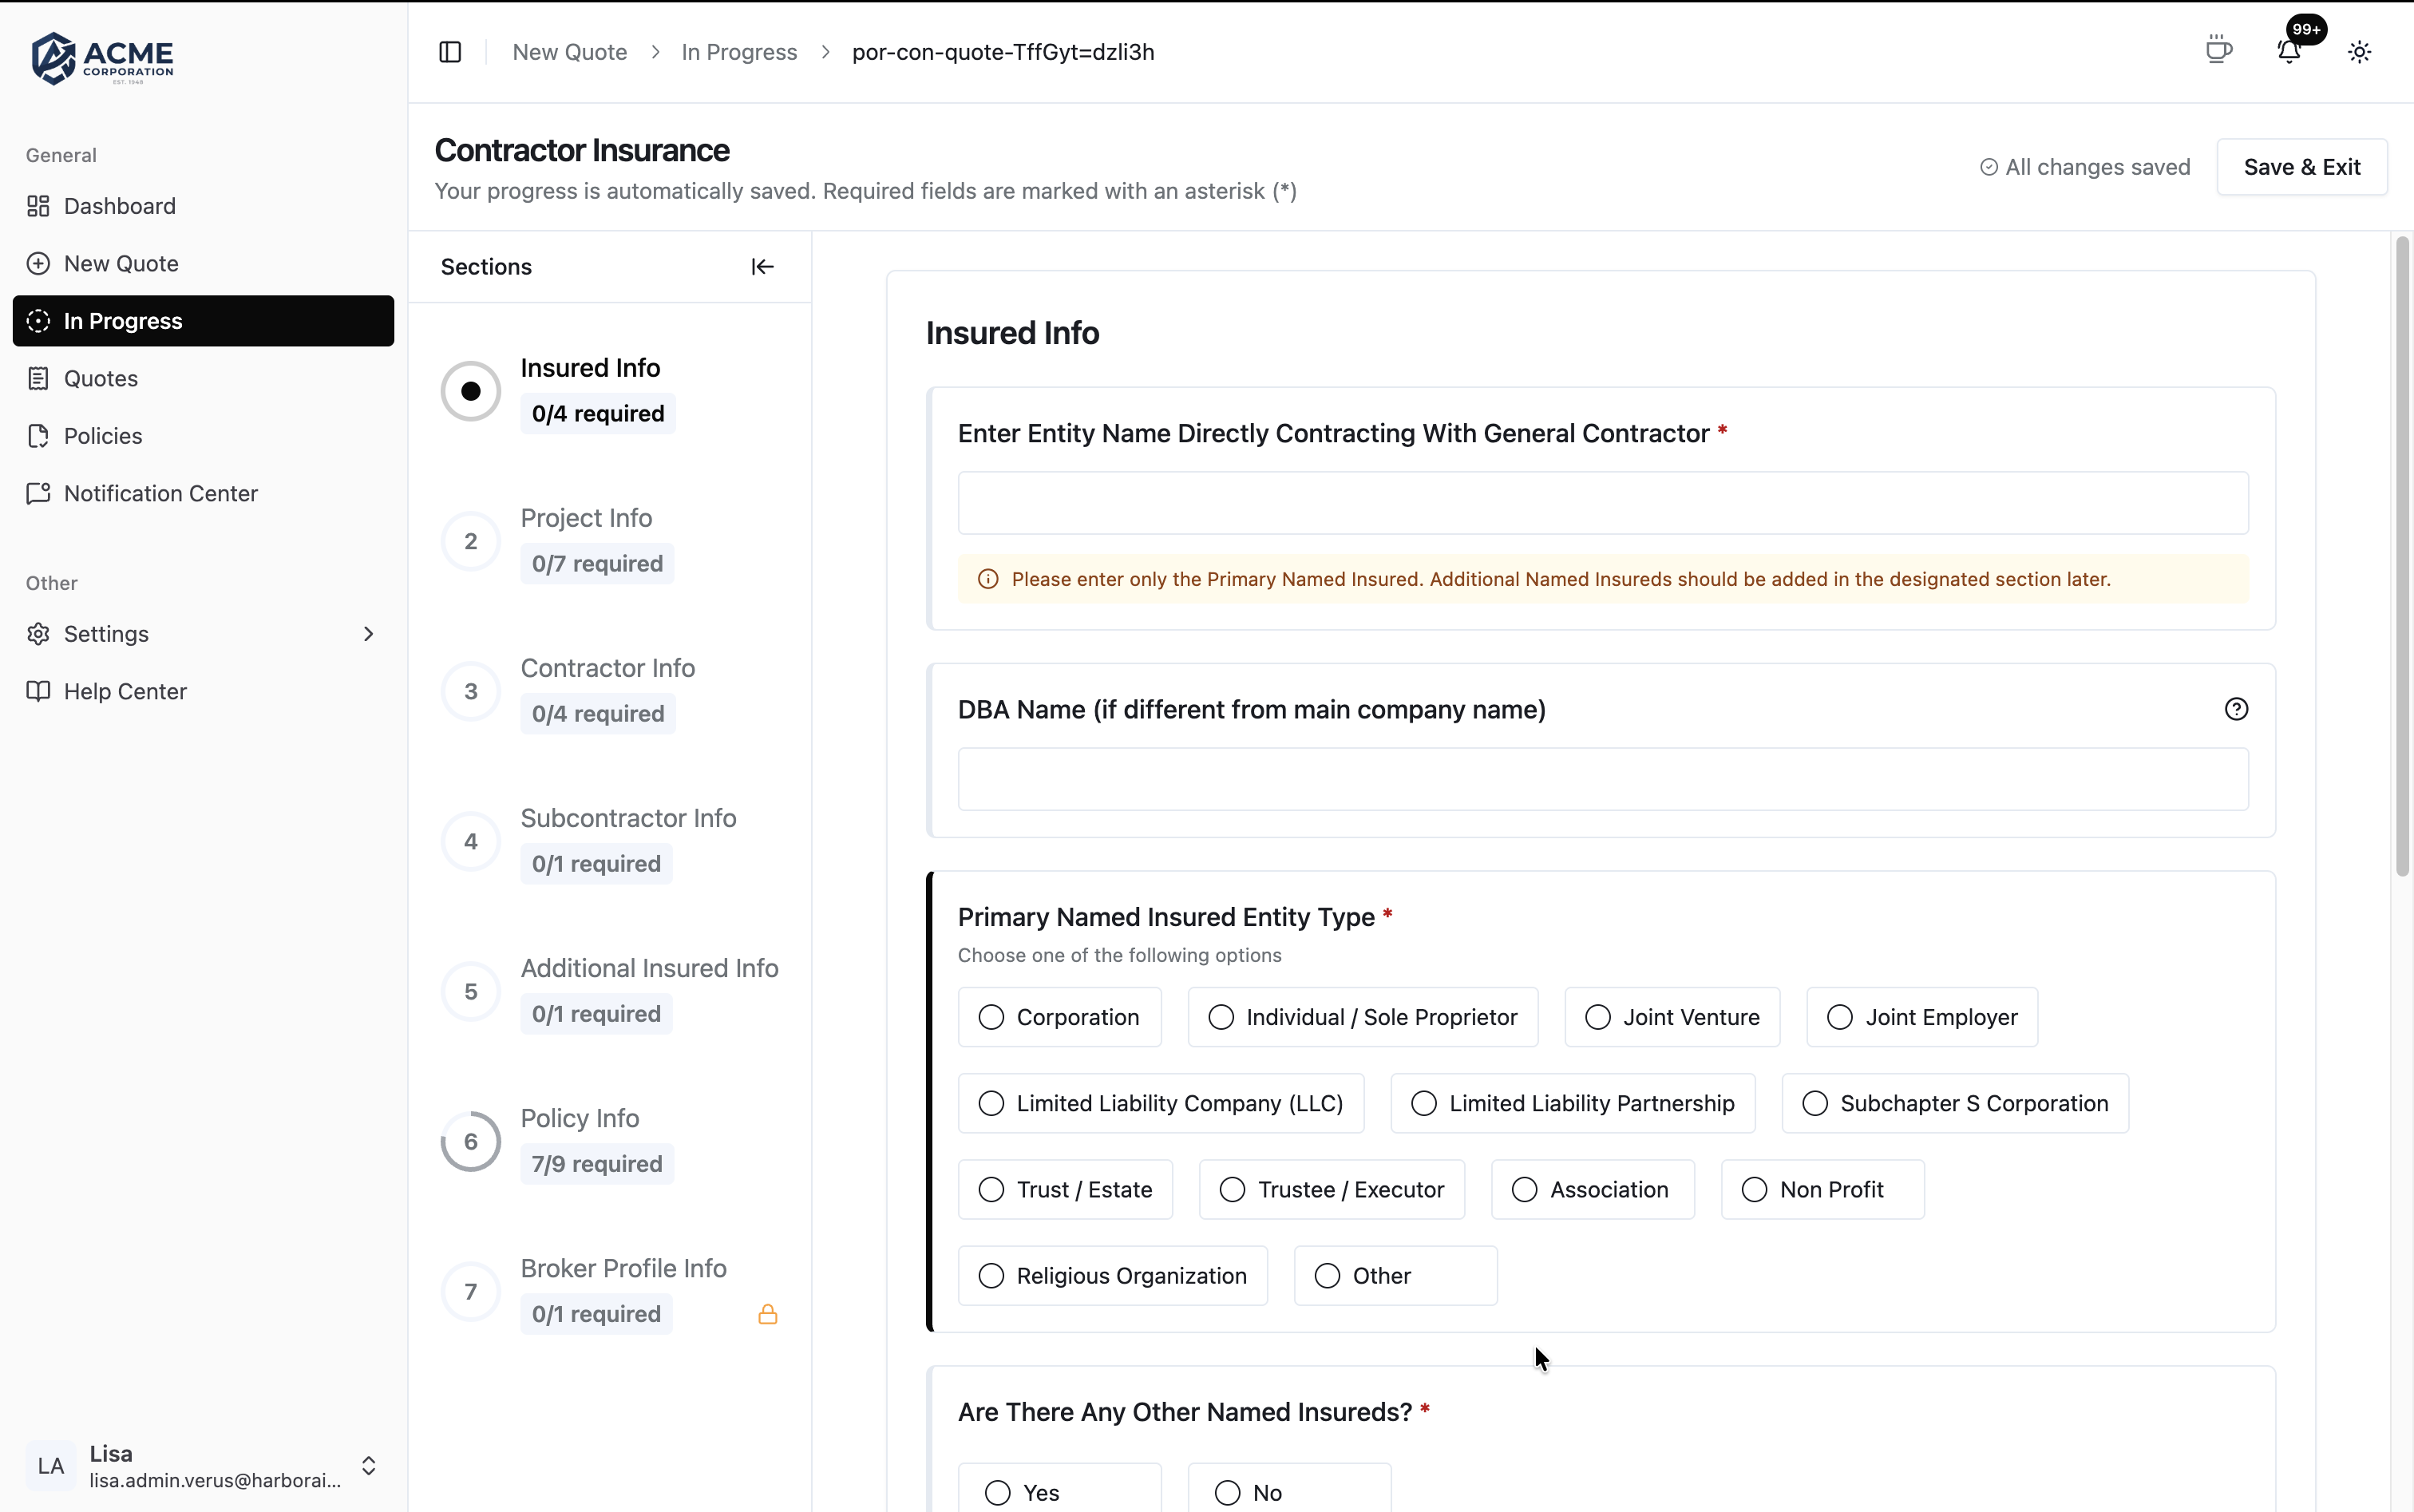Screen dimensions: 2414x1512
Task: Click the Notification Center message icon
Action: [38, 493]
